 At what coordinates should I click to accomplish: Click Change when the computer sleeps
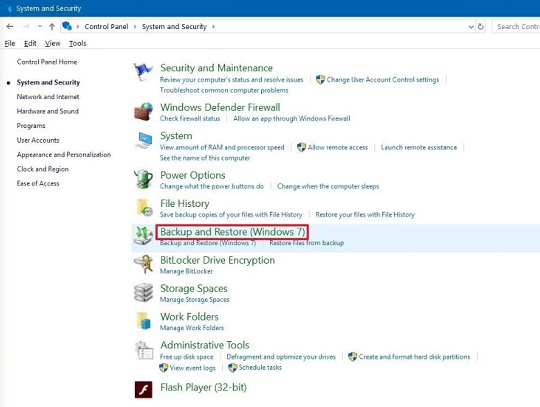coord(328,186)
